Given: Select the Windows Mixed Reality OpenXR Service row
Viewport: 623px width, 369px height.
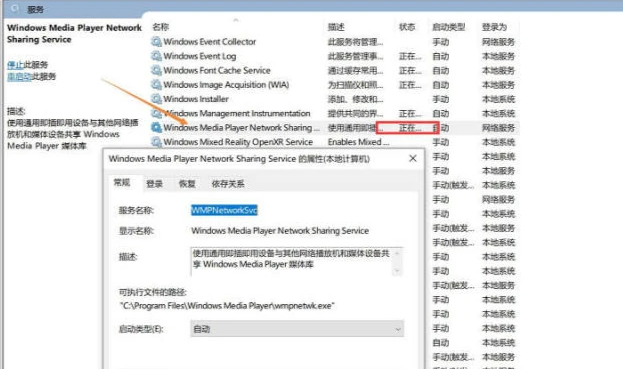Looking at the screenshot, I should [334, 142].
